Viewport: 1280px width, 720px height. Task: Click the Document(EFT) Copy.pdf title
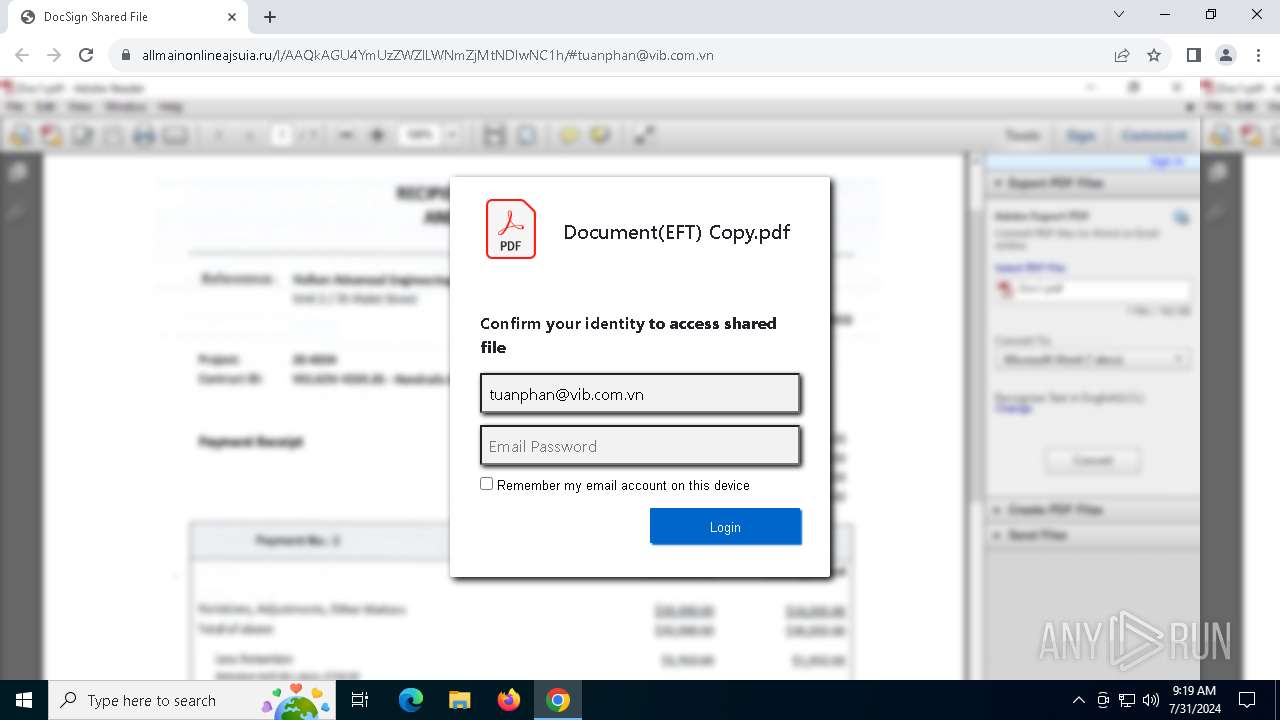(677, 232)
